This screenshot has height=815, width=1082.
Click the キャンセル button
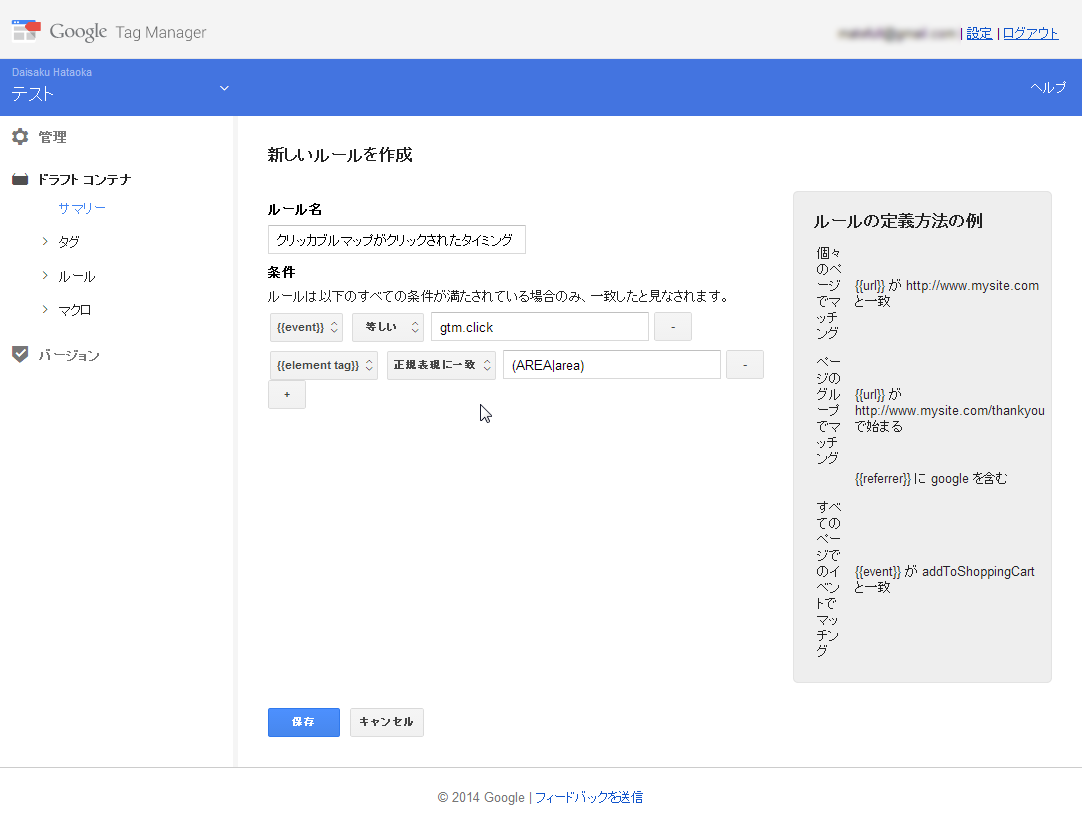tap(386, 722)
